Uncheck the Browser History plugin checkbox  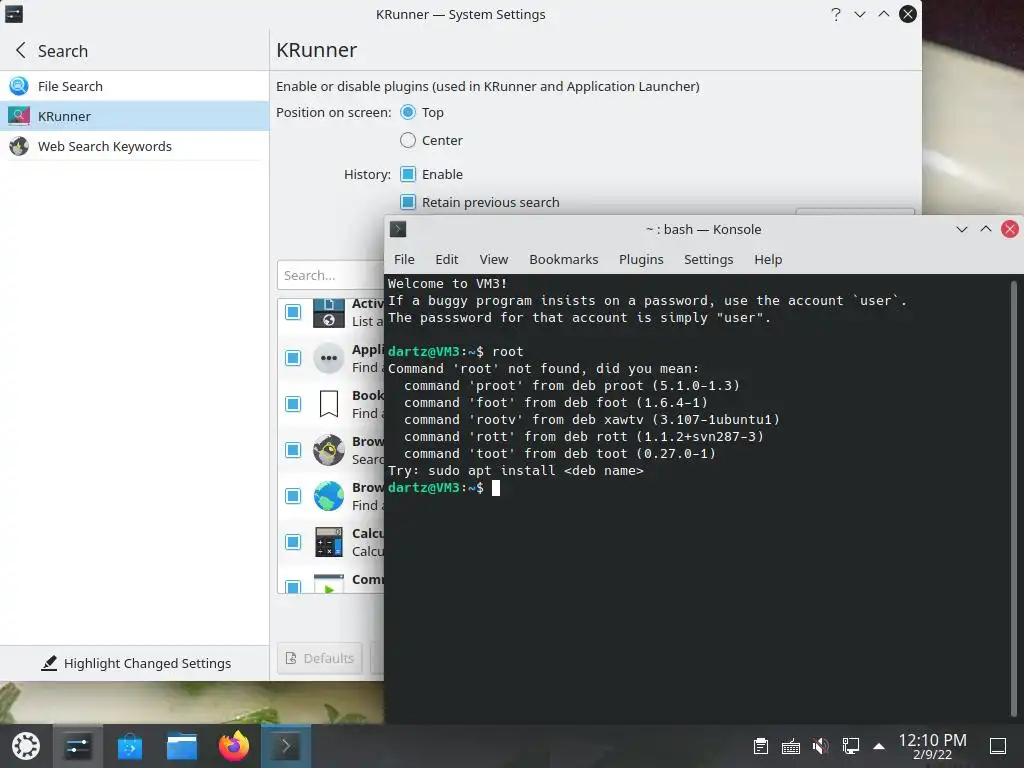click(293, 450)
